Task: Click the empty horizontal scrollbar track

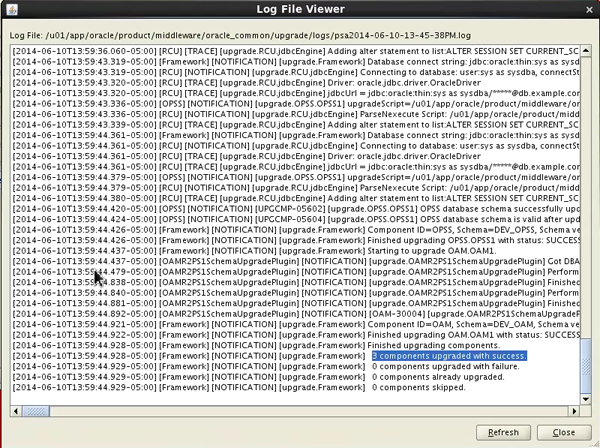Action: 308,411
